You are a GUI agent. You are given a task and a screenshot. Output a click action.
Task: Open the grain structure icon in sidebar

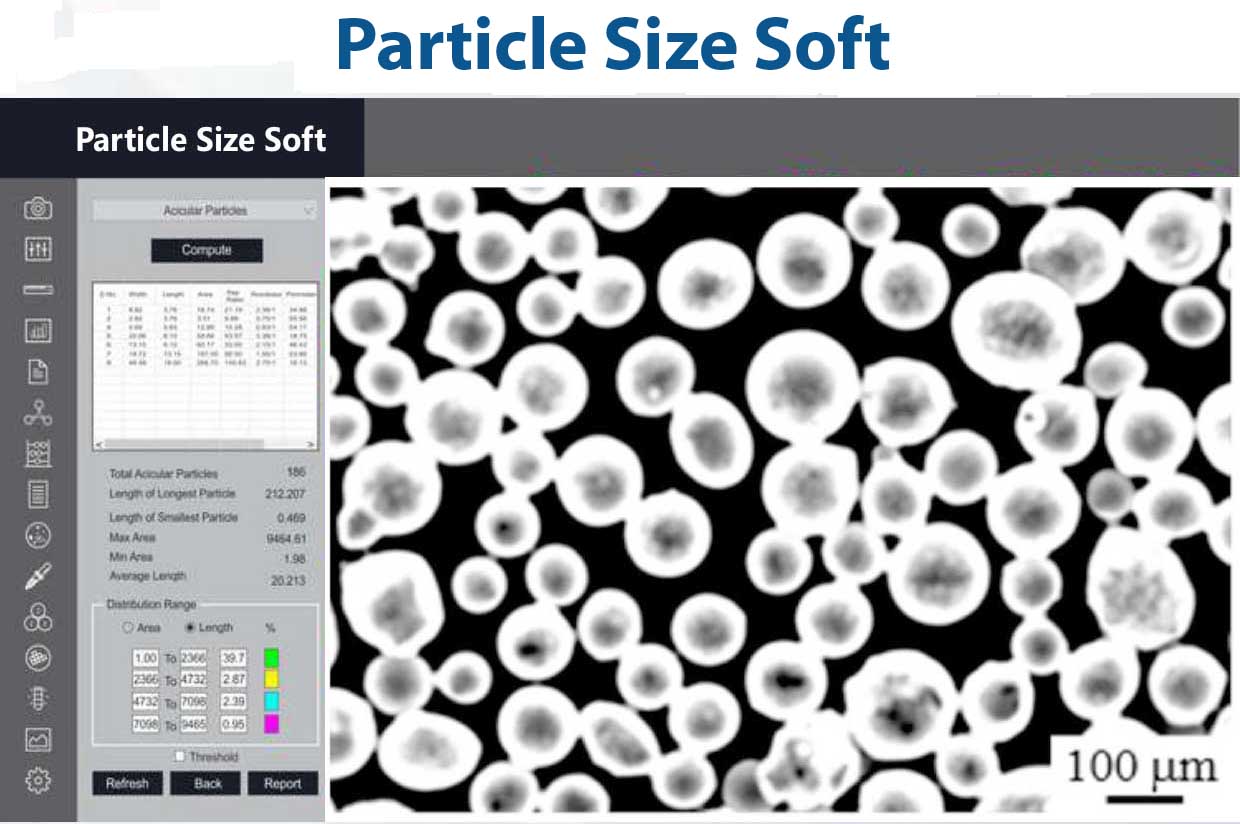[x=38, y=453]
